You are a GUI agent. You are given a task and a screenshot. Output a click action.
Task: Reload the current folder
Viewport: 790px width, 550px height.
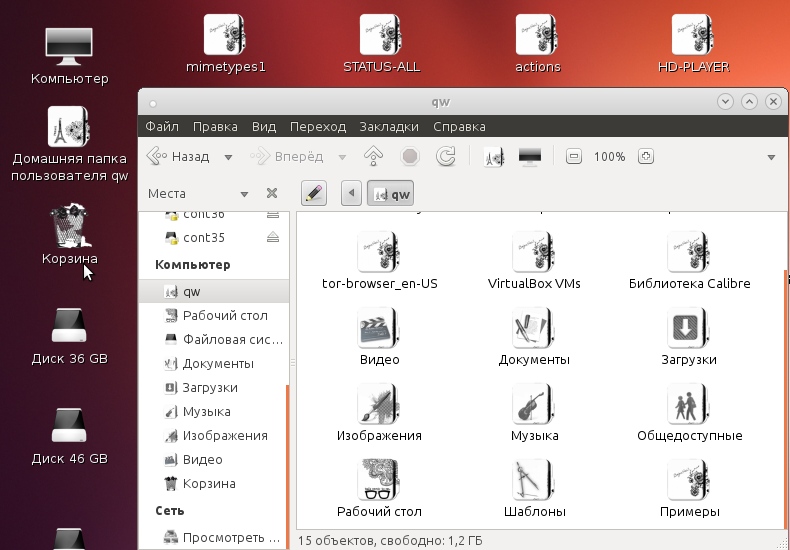[x=446, y=156]
